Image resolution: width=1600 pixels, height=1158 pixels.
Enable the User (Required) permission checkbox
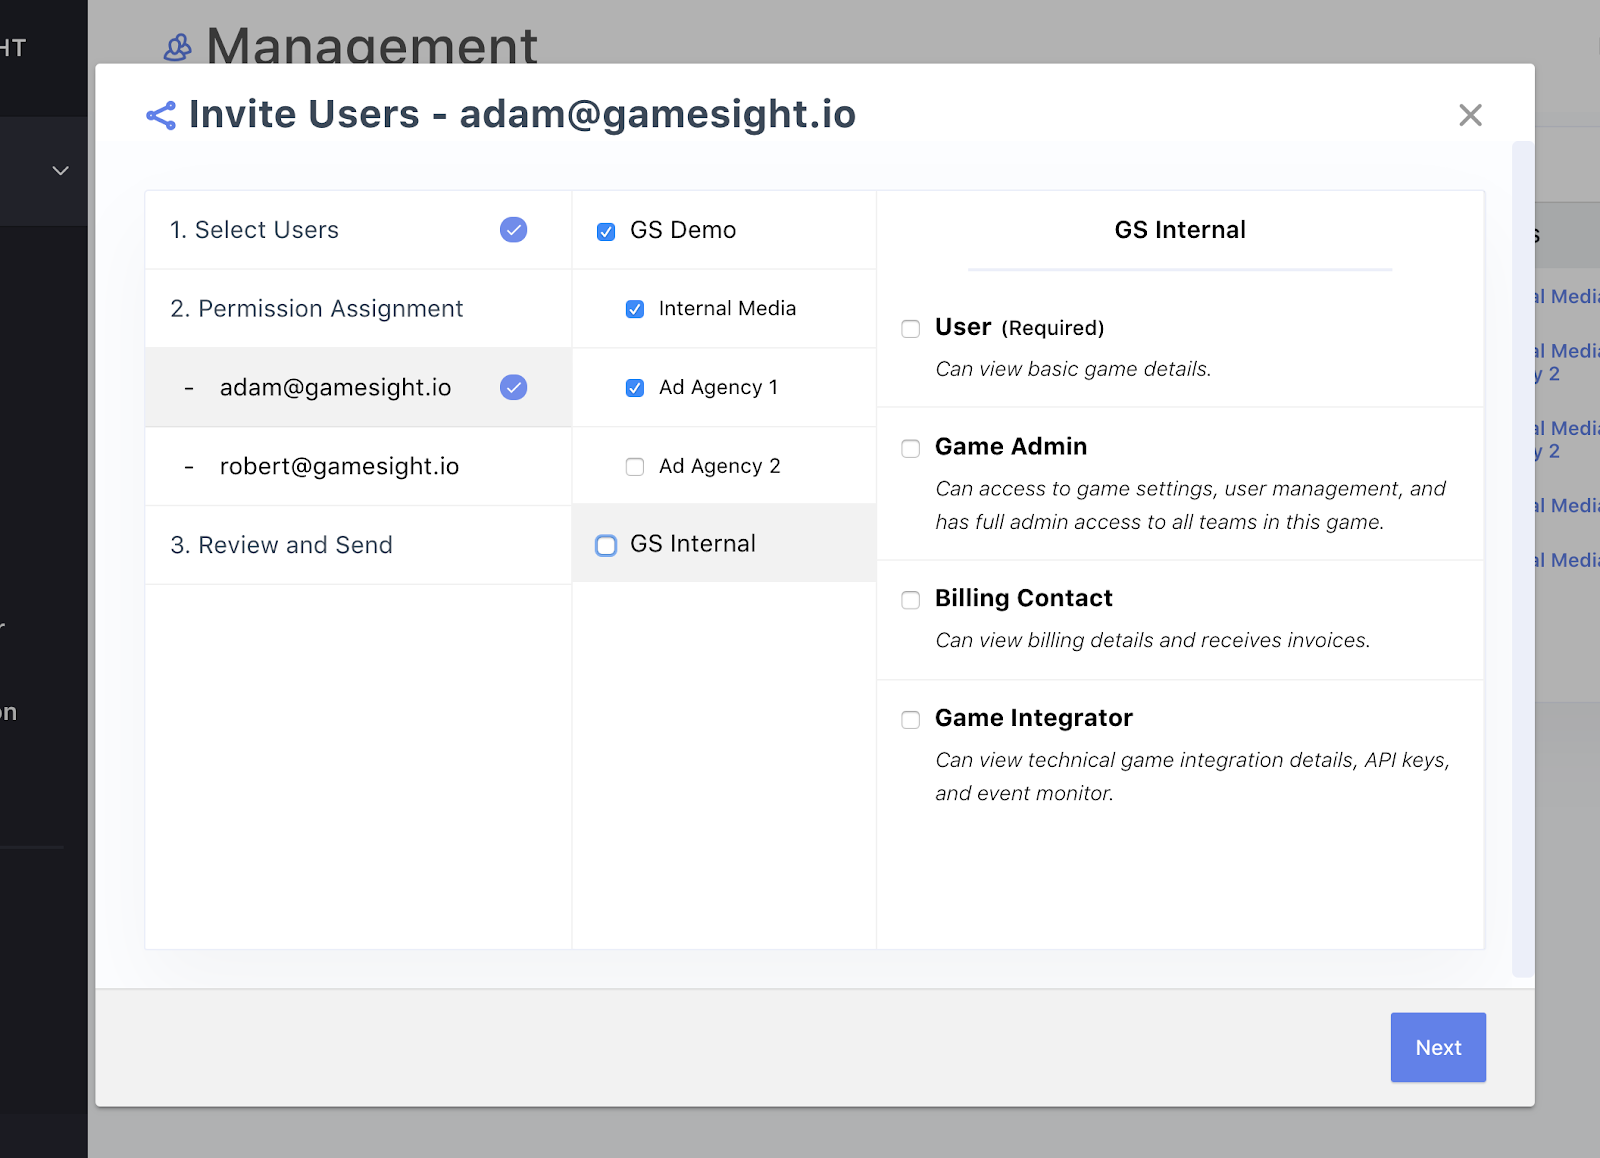coord(911,329)
